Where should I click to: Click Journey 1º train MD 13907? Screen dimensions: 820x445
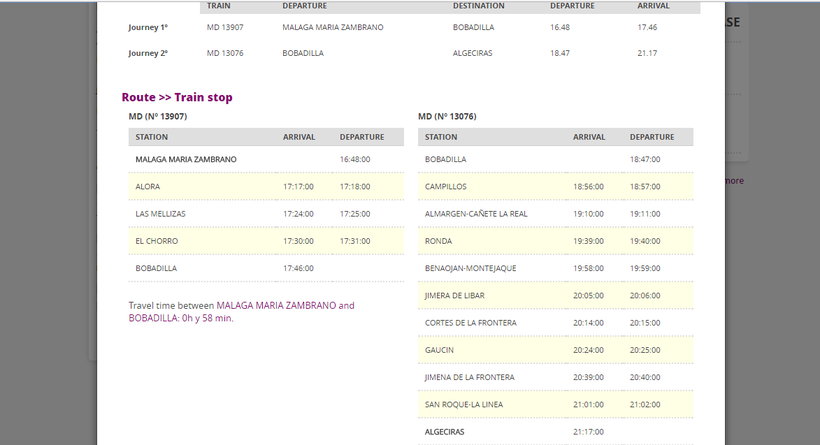227,27
